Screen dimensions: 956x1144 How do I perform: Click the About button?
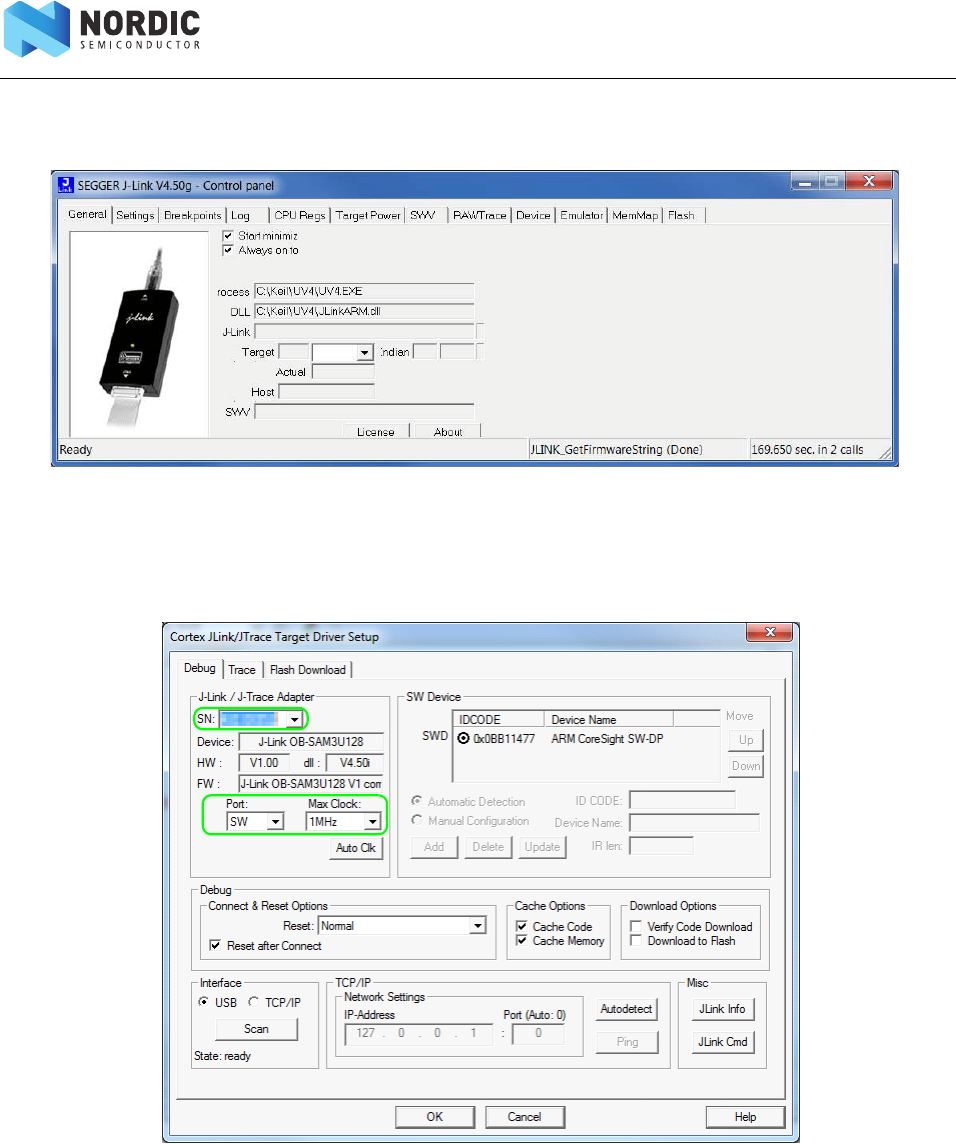pos(447,431)
